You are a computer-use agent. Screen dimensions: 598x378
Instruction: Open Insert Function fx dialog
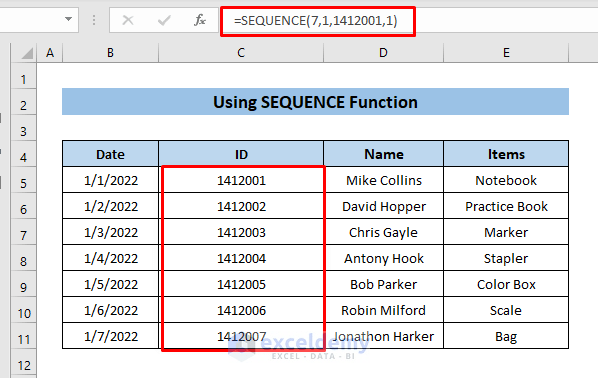point(200,20)
